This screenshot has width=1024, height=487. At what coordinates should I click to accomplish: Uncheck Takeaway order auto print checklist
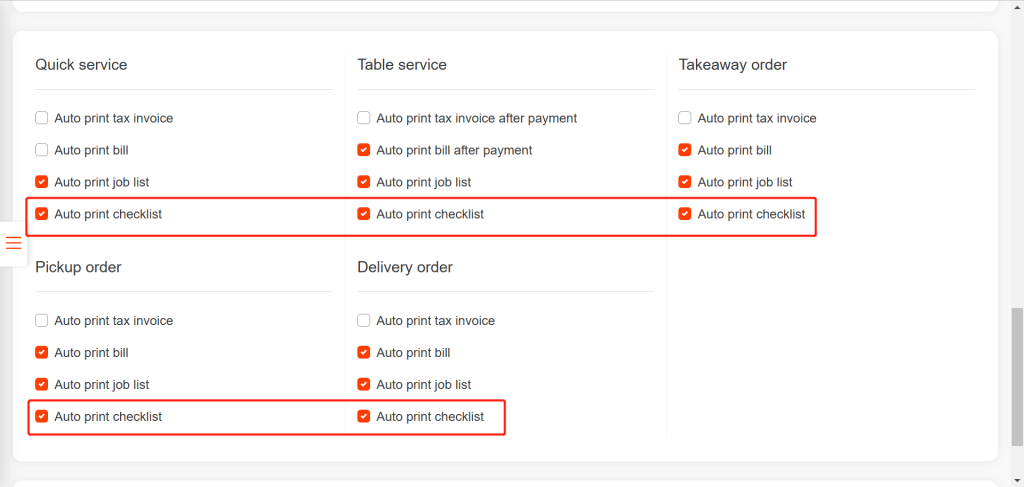point(685,214)
